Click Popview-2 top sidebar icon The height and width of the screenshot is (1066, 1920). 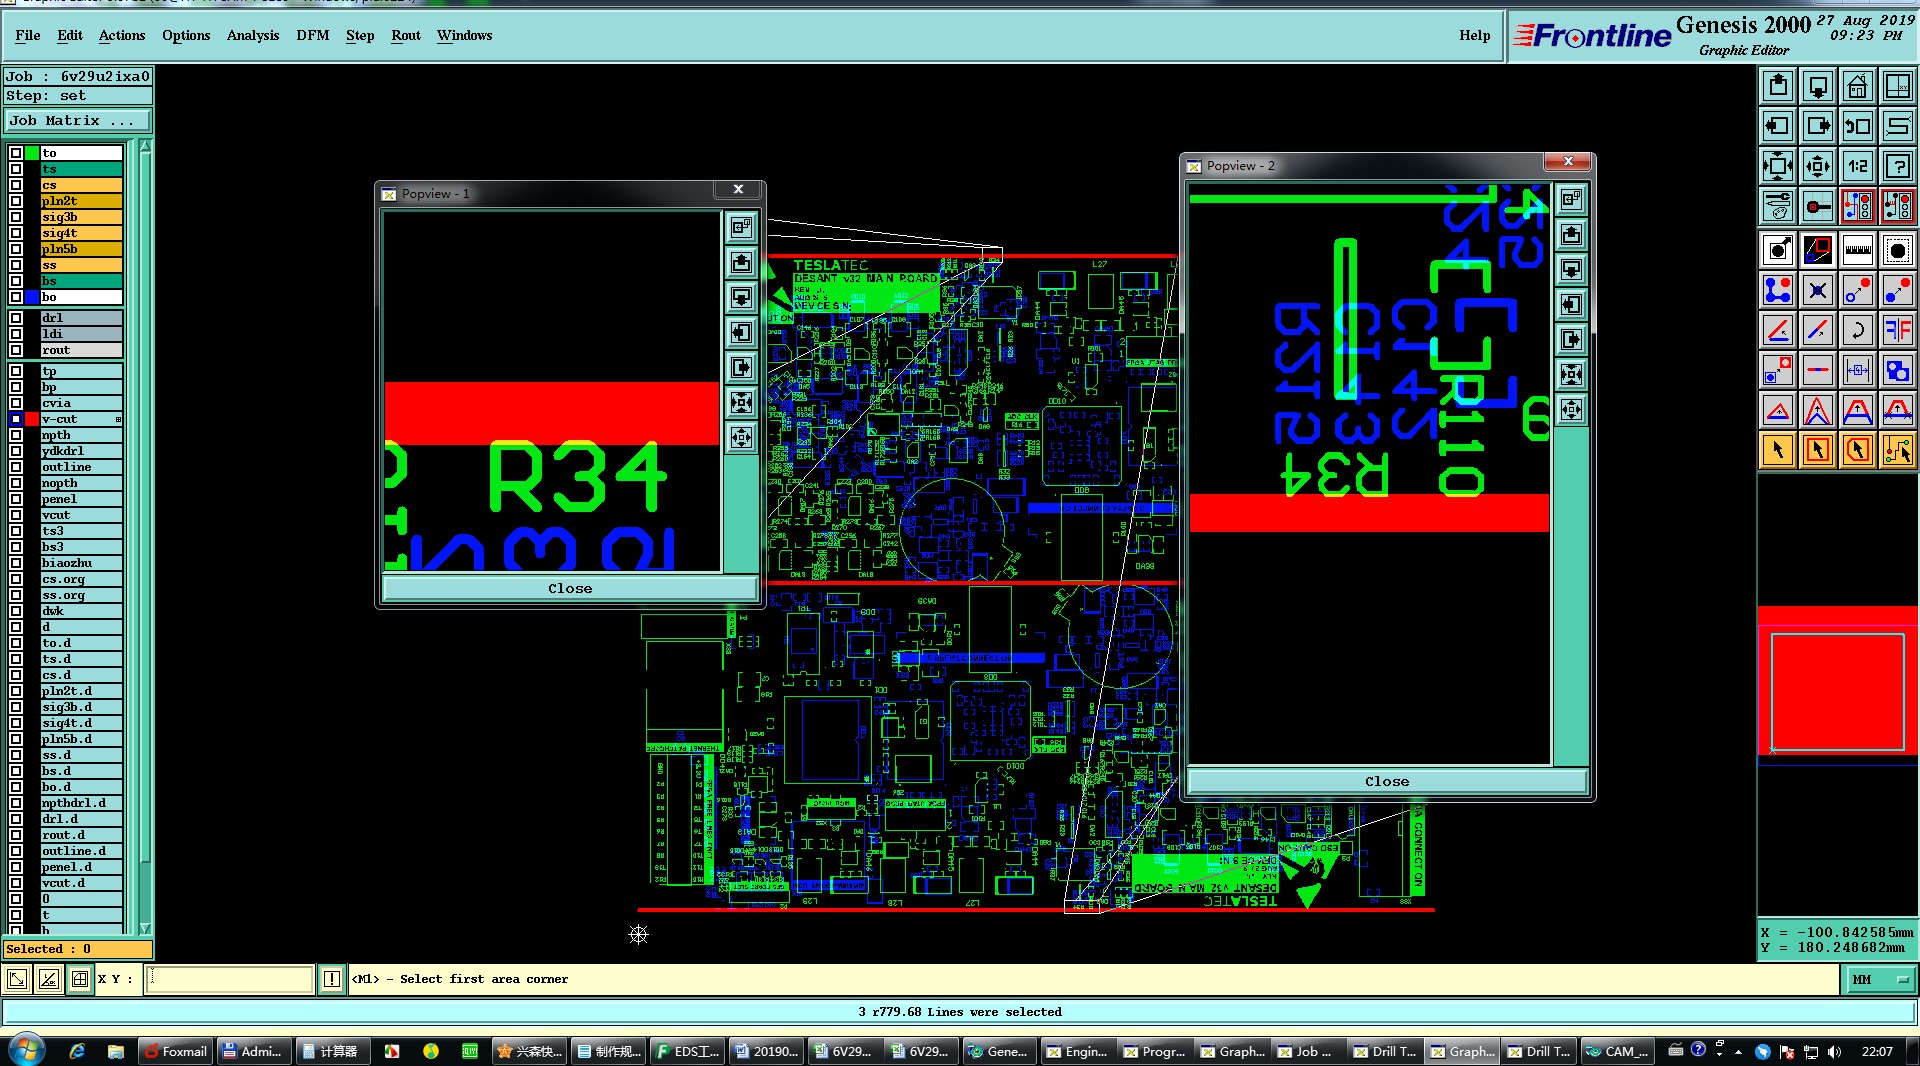[1572, 199]
